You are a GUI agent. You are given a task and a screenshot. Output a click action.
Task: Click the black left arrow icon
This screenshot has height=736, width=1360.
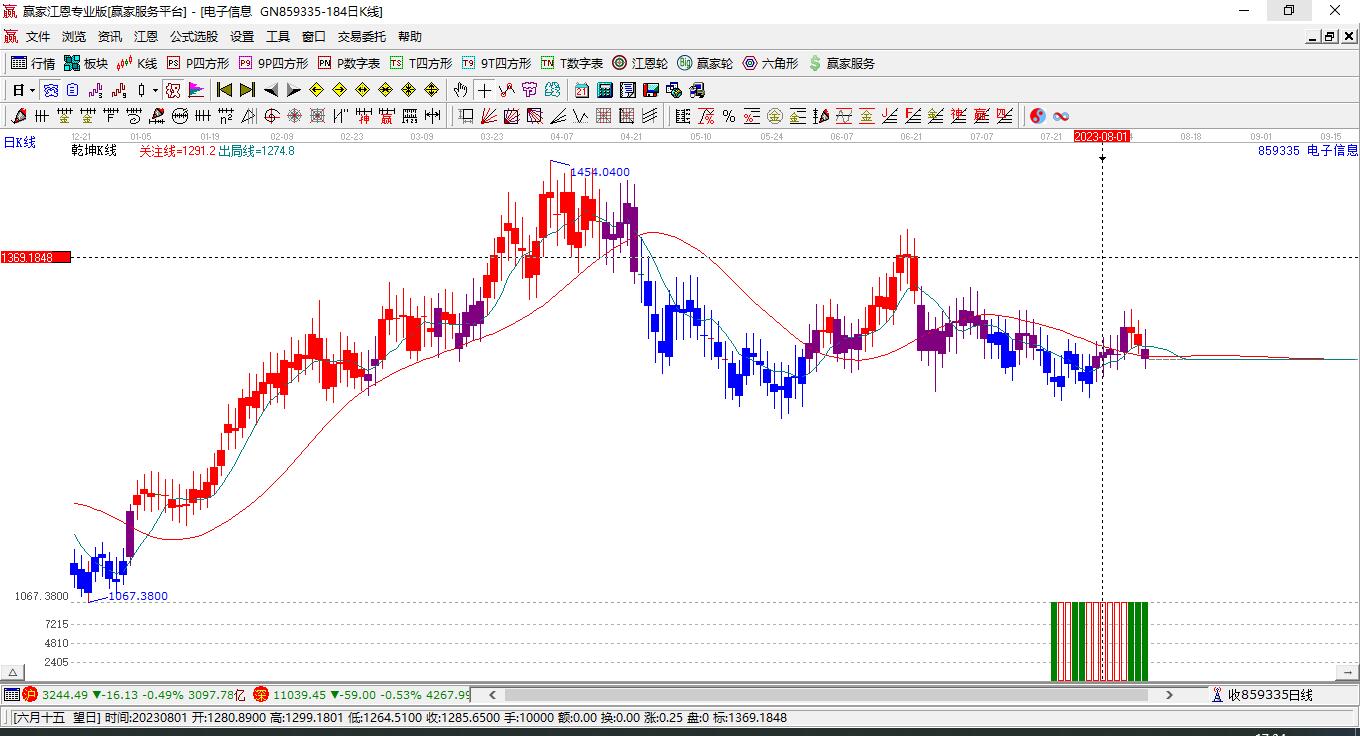click(270, 90)
